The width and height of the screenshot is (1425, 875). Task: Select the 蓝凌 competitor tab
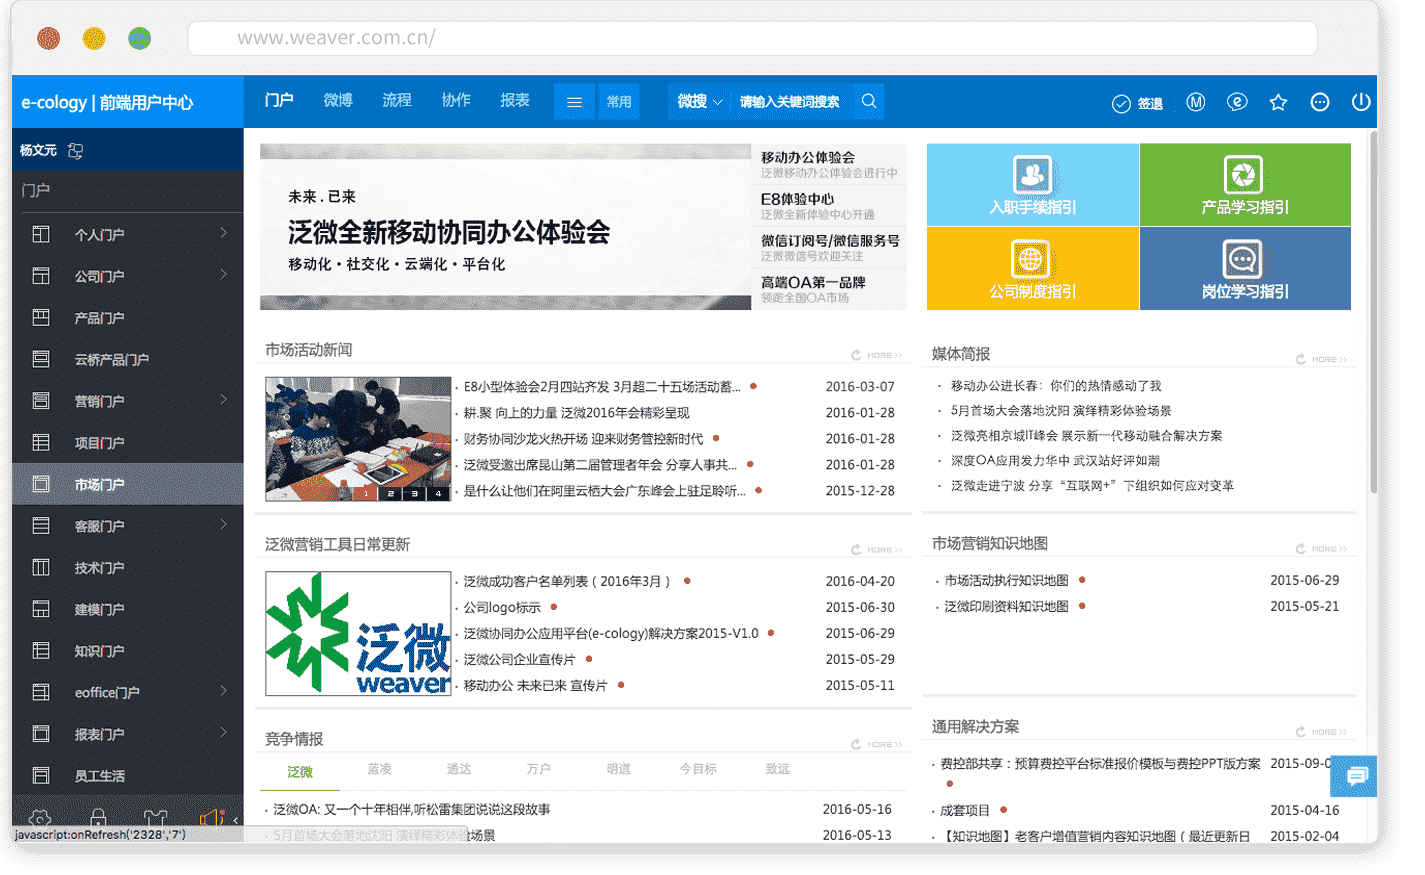(x=379, y=769)
